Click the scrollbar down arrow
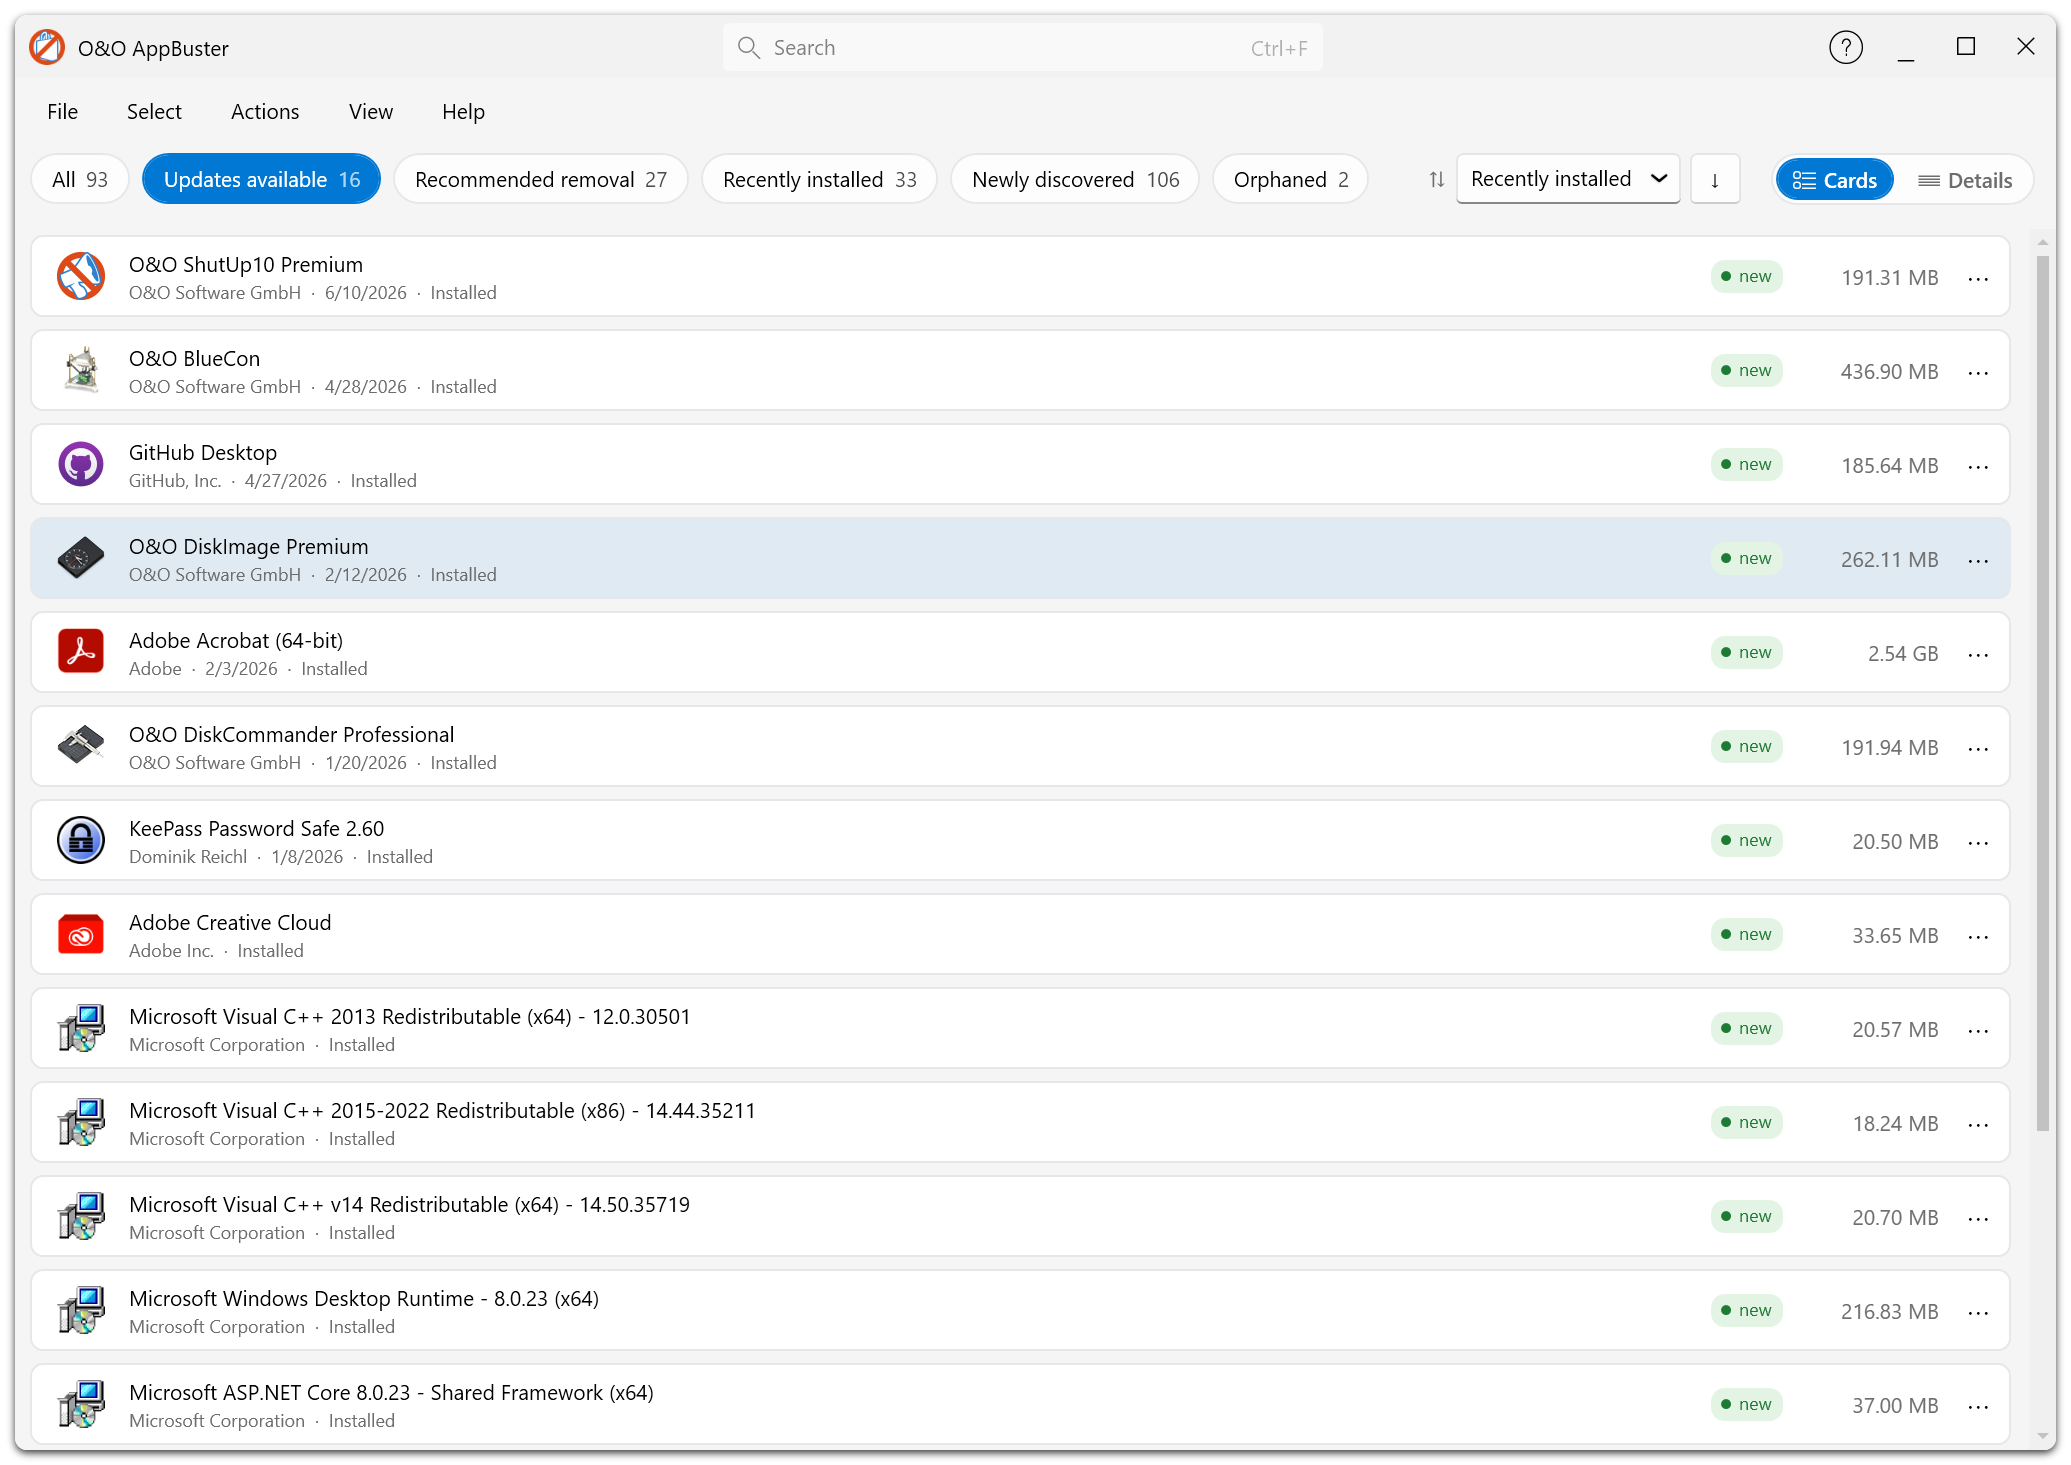 point(2043,1437)
